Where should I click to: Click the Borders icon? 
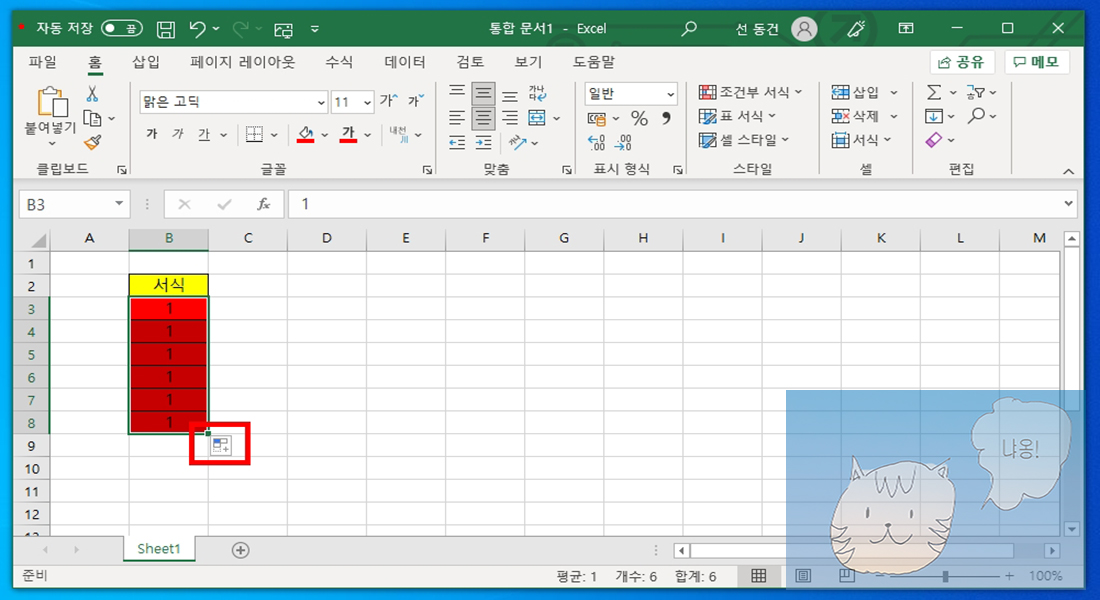point(255,134)
